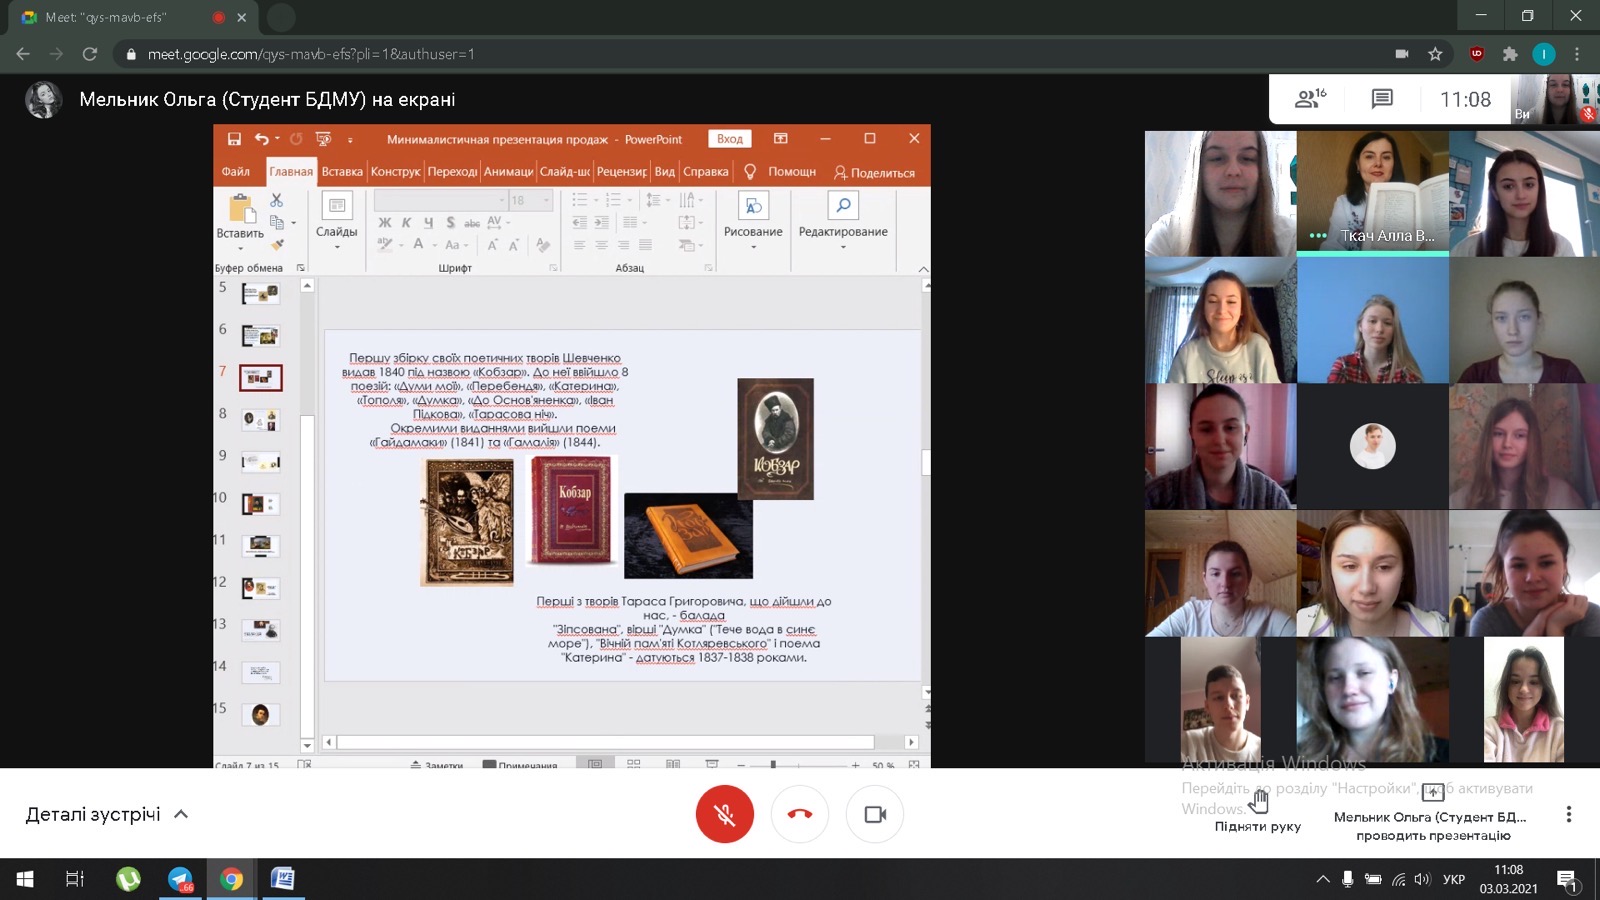Raise hand with Підняти руку
The height and width of the screenshot is (900, 1600).
coord(1258,809)
